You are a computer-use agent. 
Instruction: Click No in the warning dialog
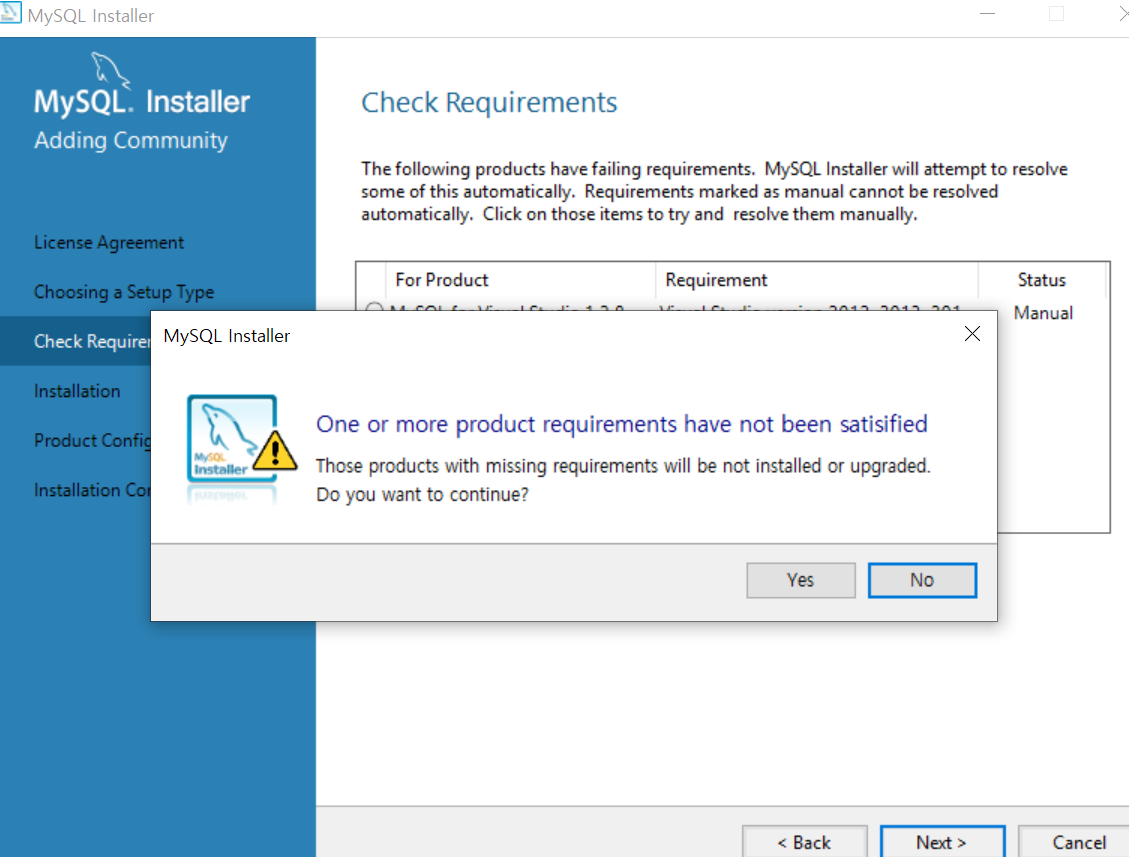(x=922, y=580)
